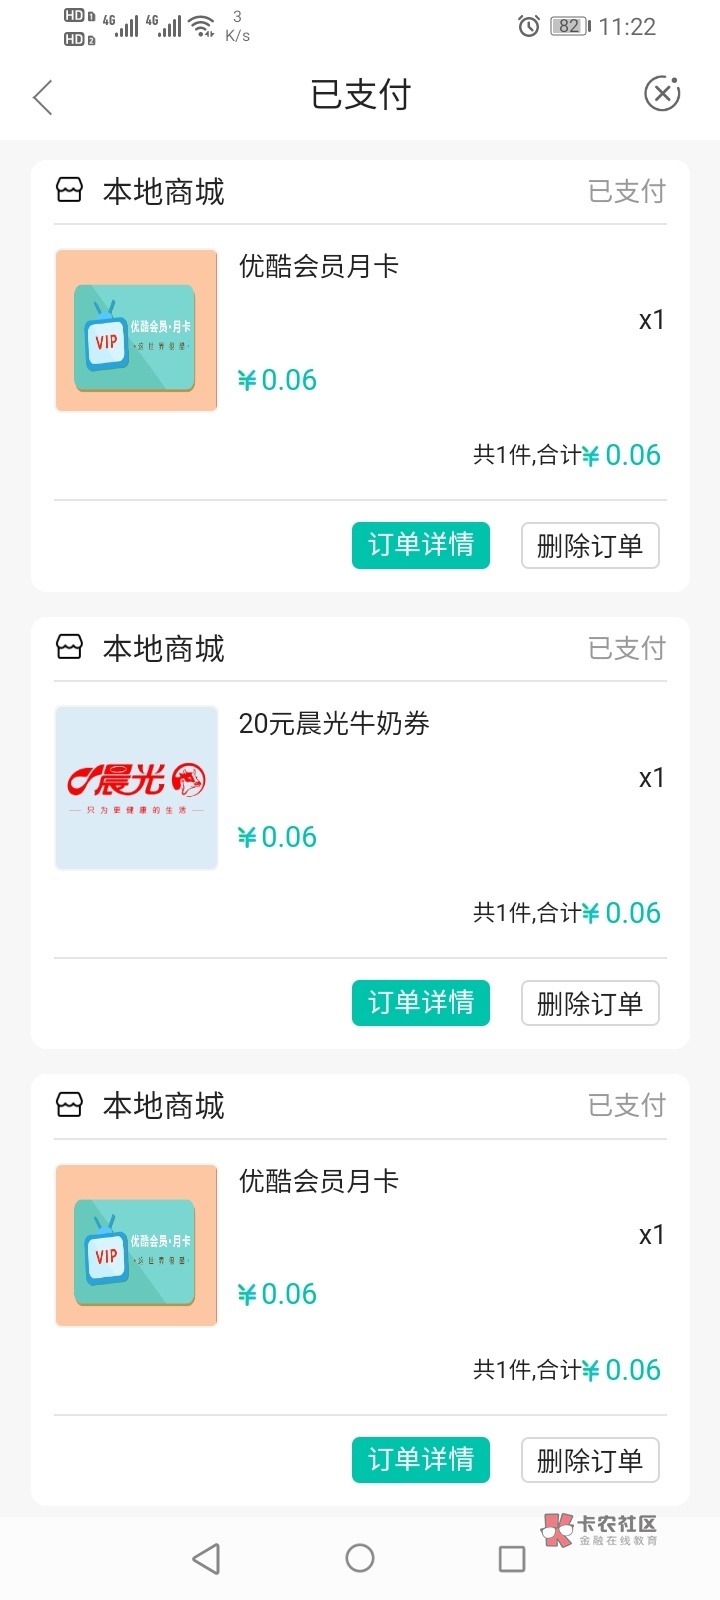View order details for milk coupon
The image size is (720, 1600).
click(x=420, y=1003)
